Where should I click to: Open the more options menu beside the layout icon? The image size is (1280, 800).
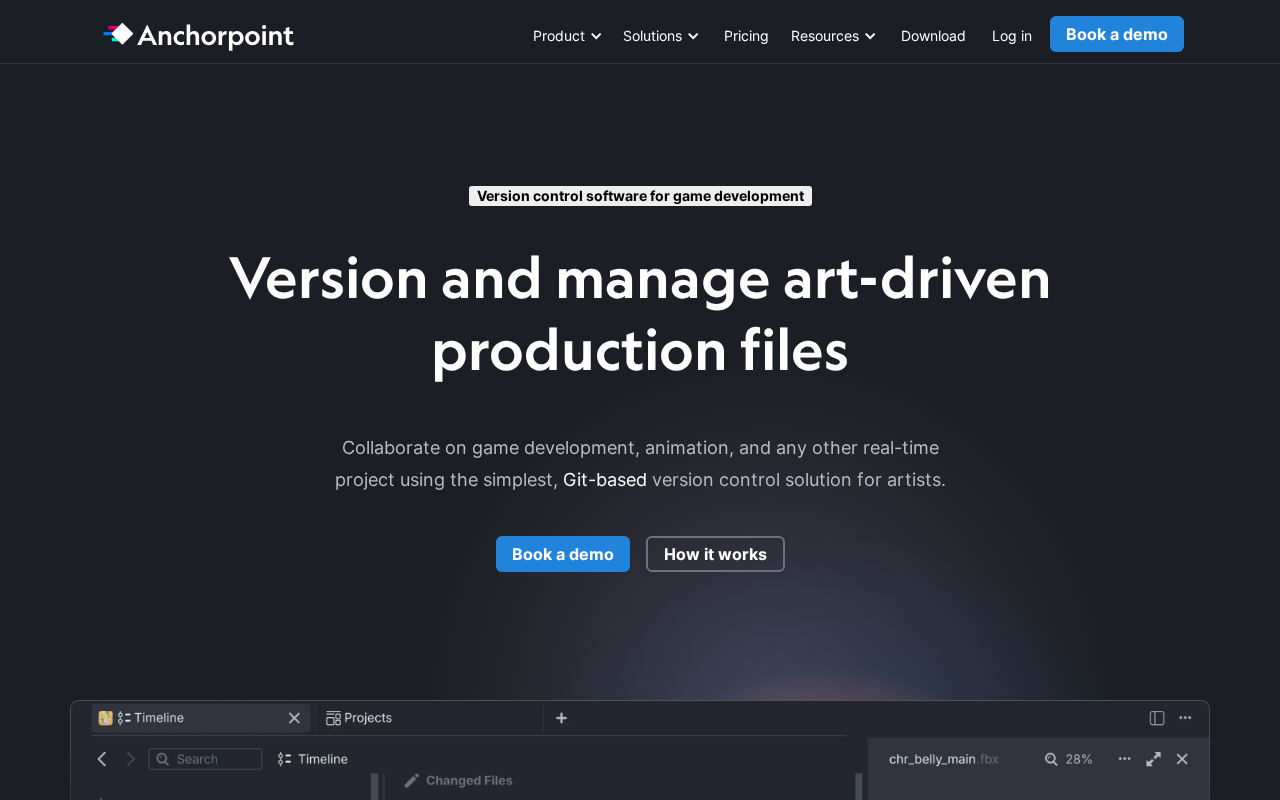click(x=1185, y=718)
